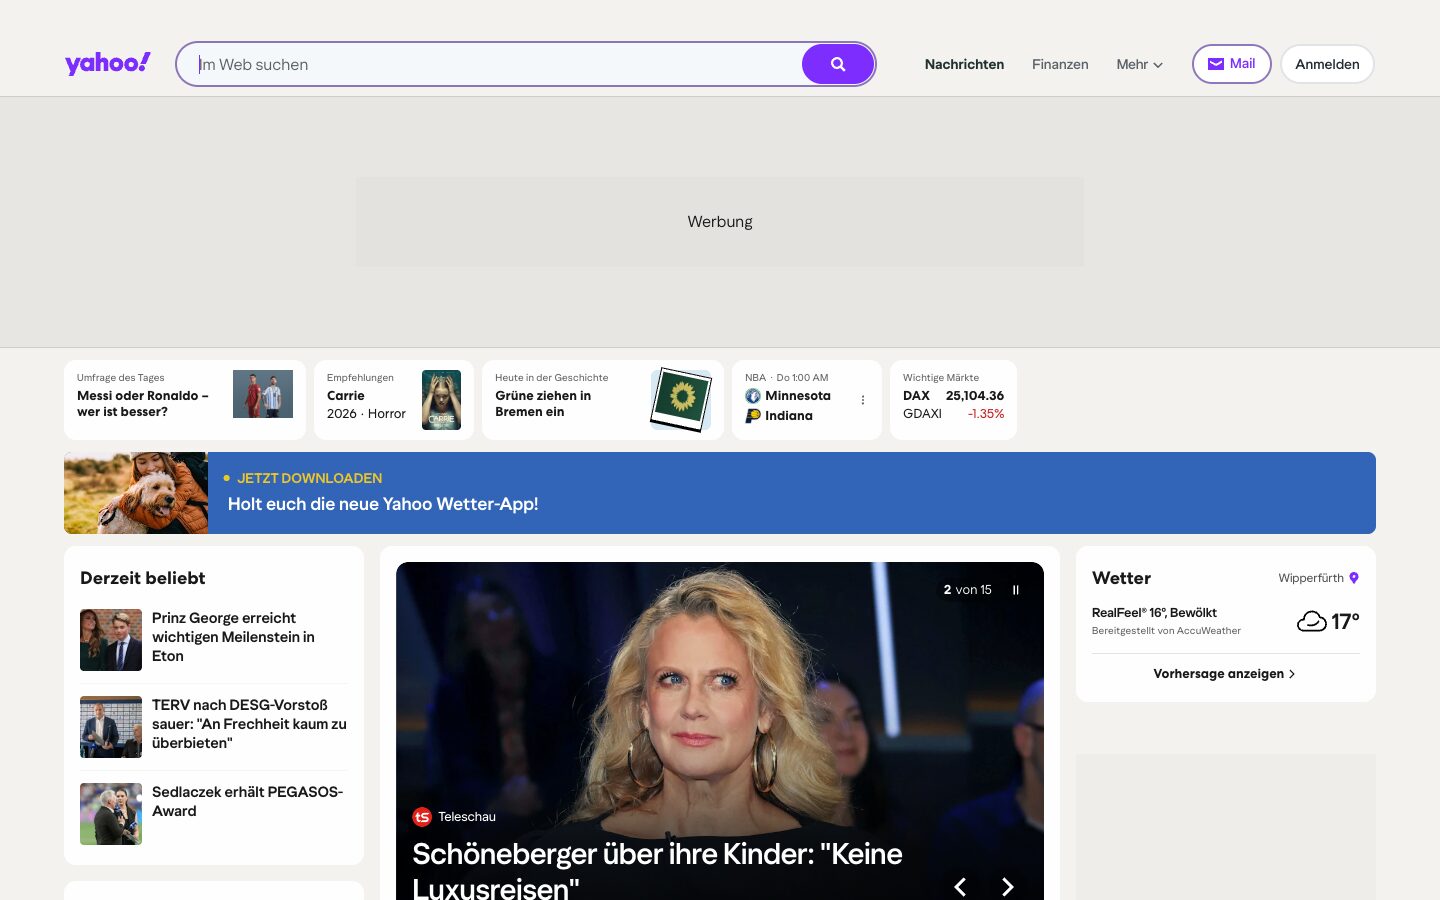Click the dog photo on the weather banner
Viewport: 1440px width, 900px height.
(136, 493)
